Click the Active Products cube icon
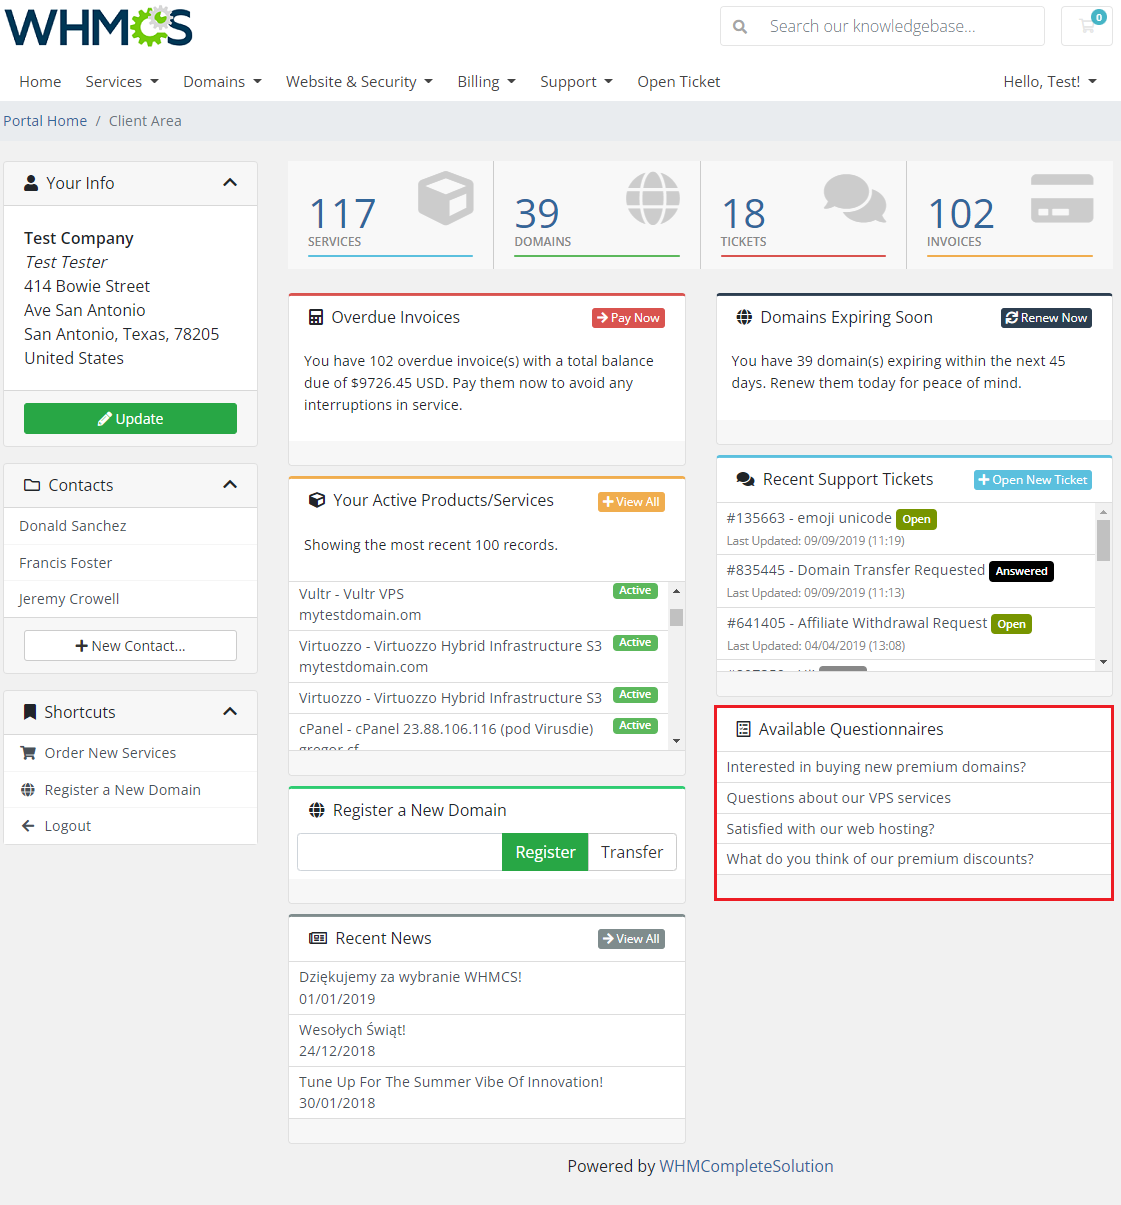1121x1205 pixels. click(x=317, y=500)
